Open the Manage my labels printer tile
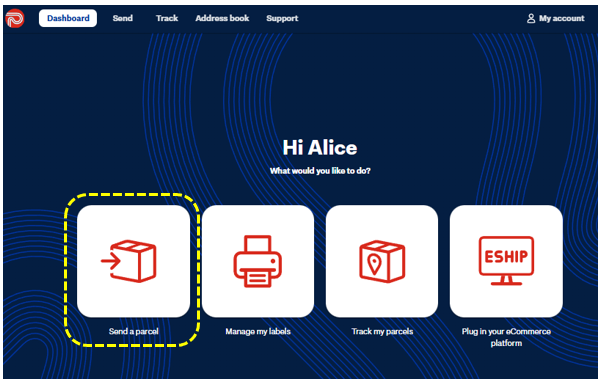The width and height of the screenshot is (599, 385). click(x=258, y=261)
